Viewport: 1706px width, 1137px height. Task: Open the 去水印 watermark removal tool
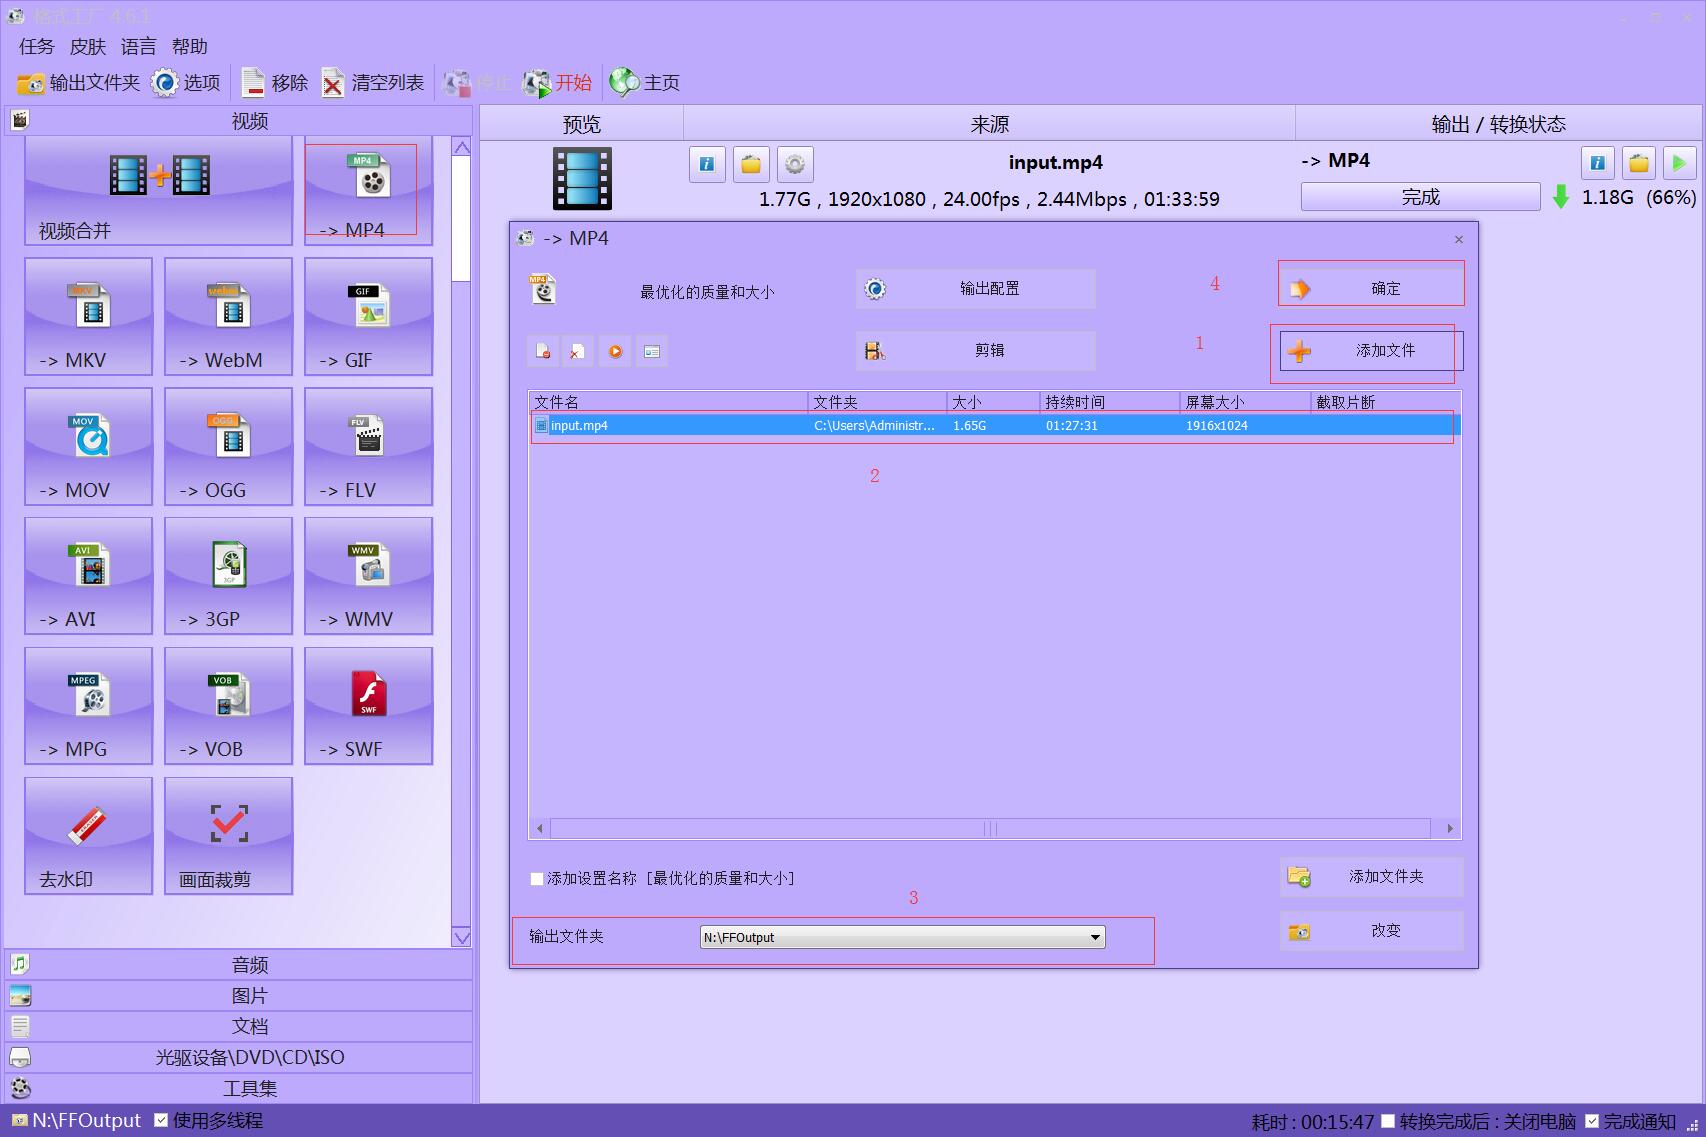(88, 836)
